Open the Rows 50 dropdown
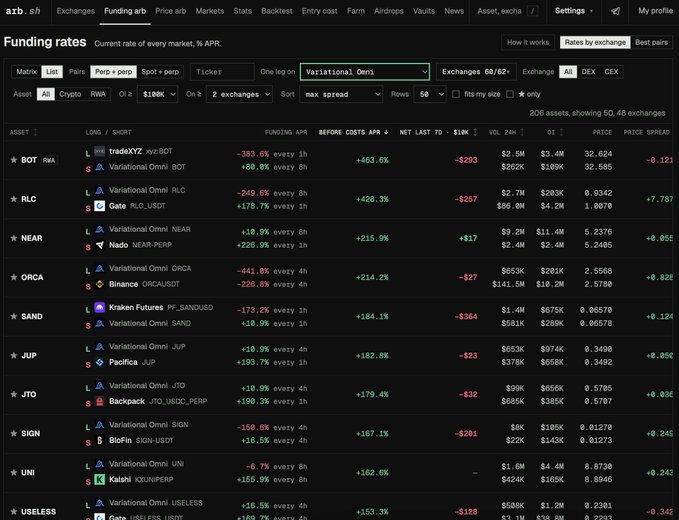The image size is (679, 520). pos(430,94)
